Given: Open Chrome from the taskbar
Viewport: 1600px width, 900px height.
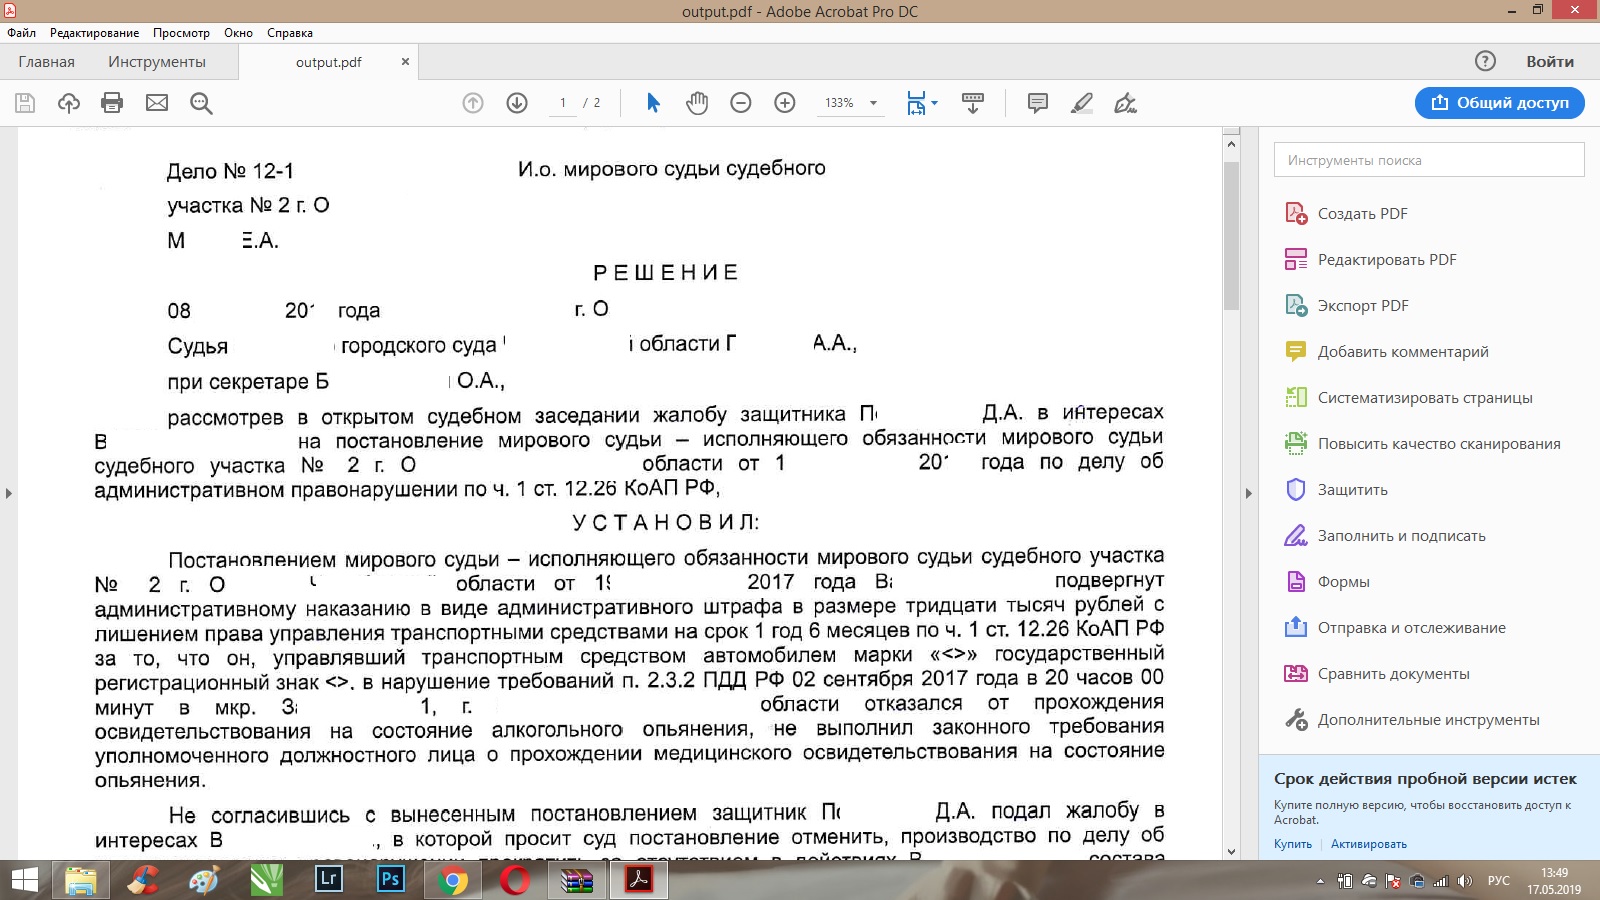Looking at the screenshot, I should (452, 880).
